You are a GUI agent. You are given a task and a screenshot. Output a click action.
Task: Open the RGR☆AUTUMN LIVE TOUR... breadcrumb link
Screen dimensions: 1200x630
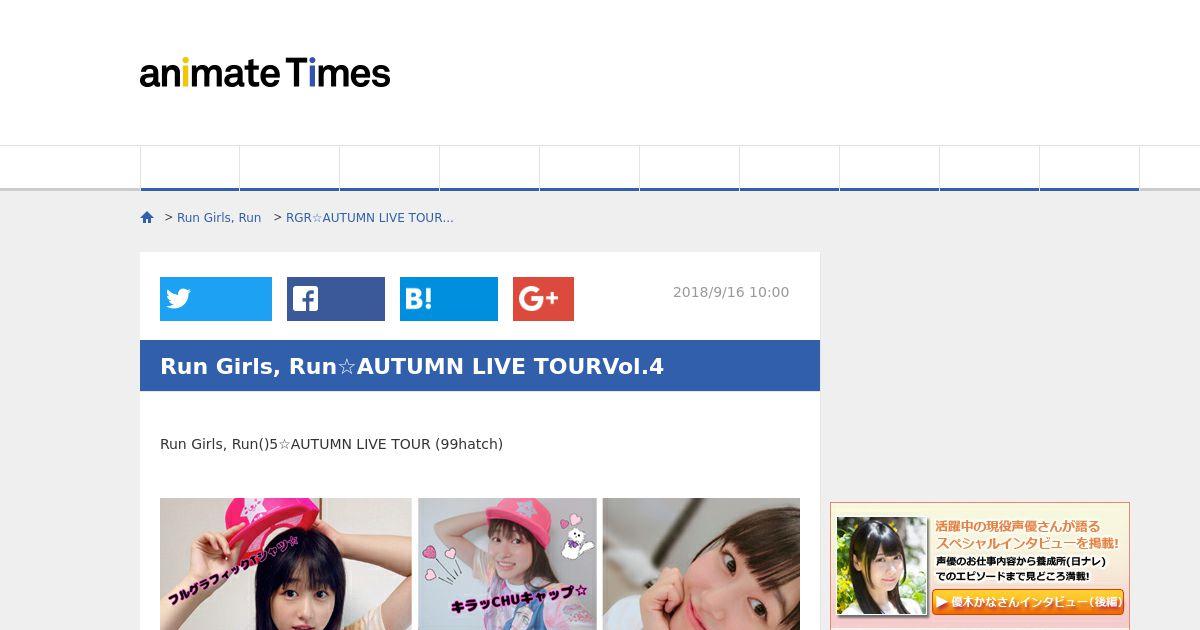coord(370,217)
